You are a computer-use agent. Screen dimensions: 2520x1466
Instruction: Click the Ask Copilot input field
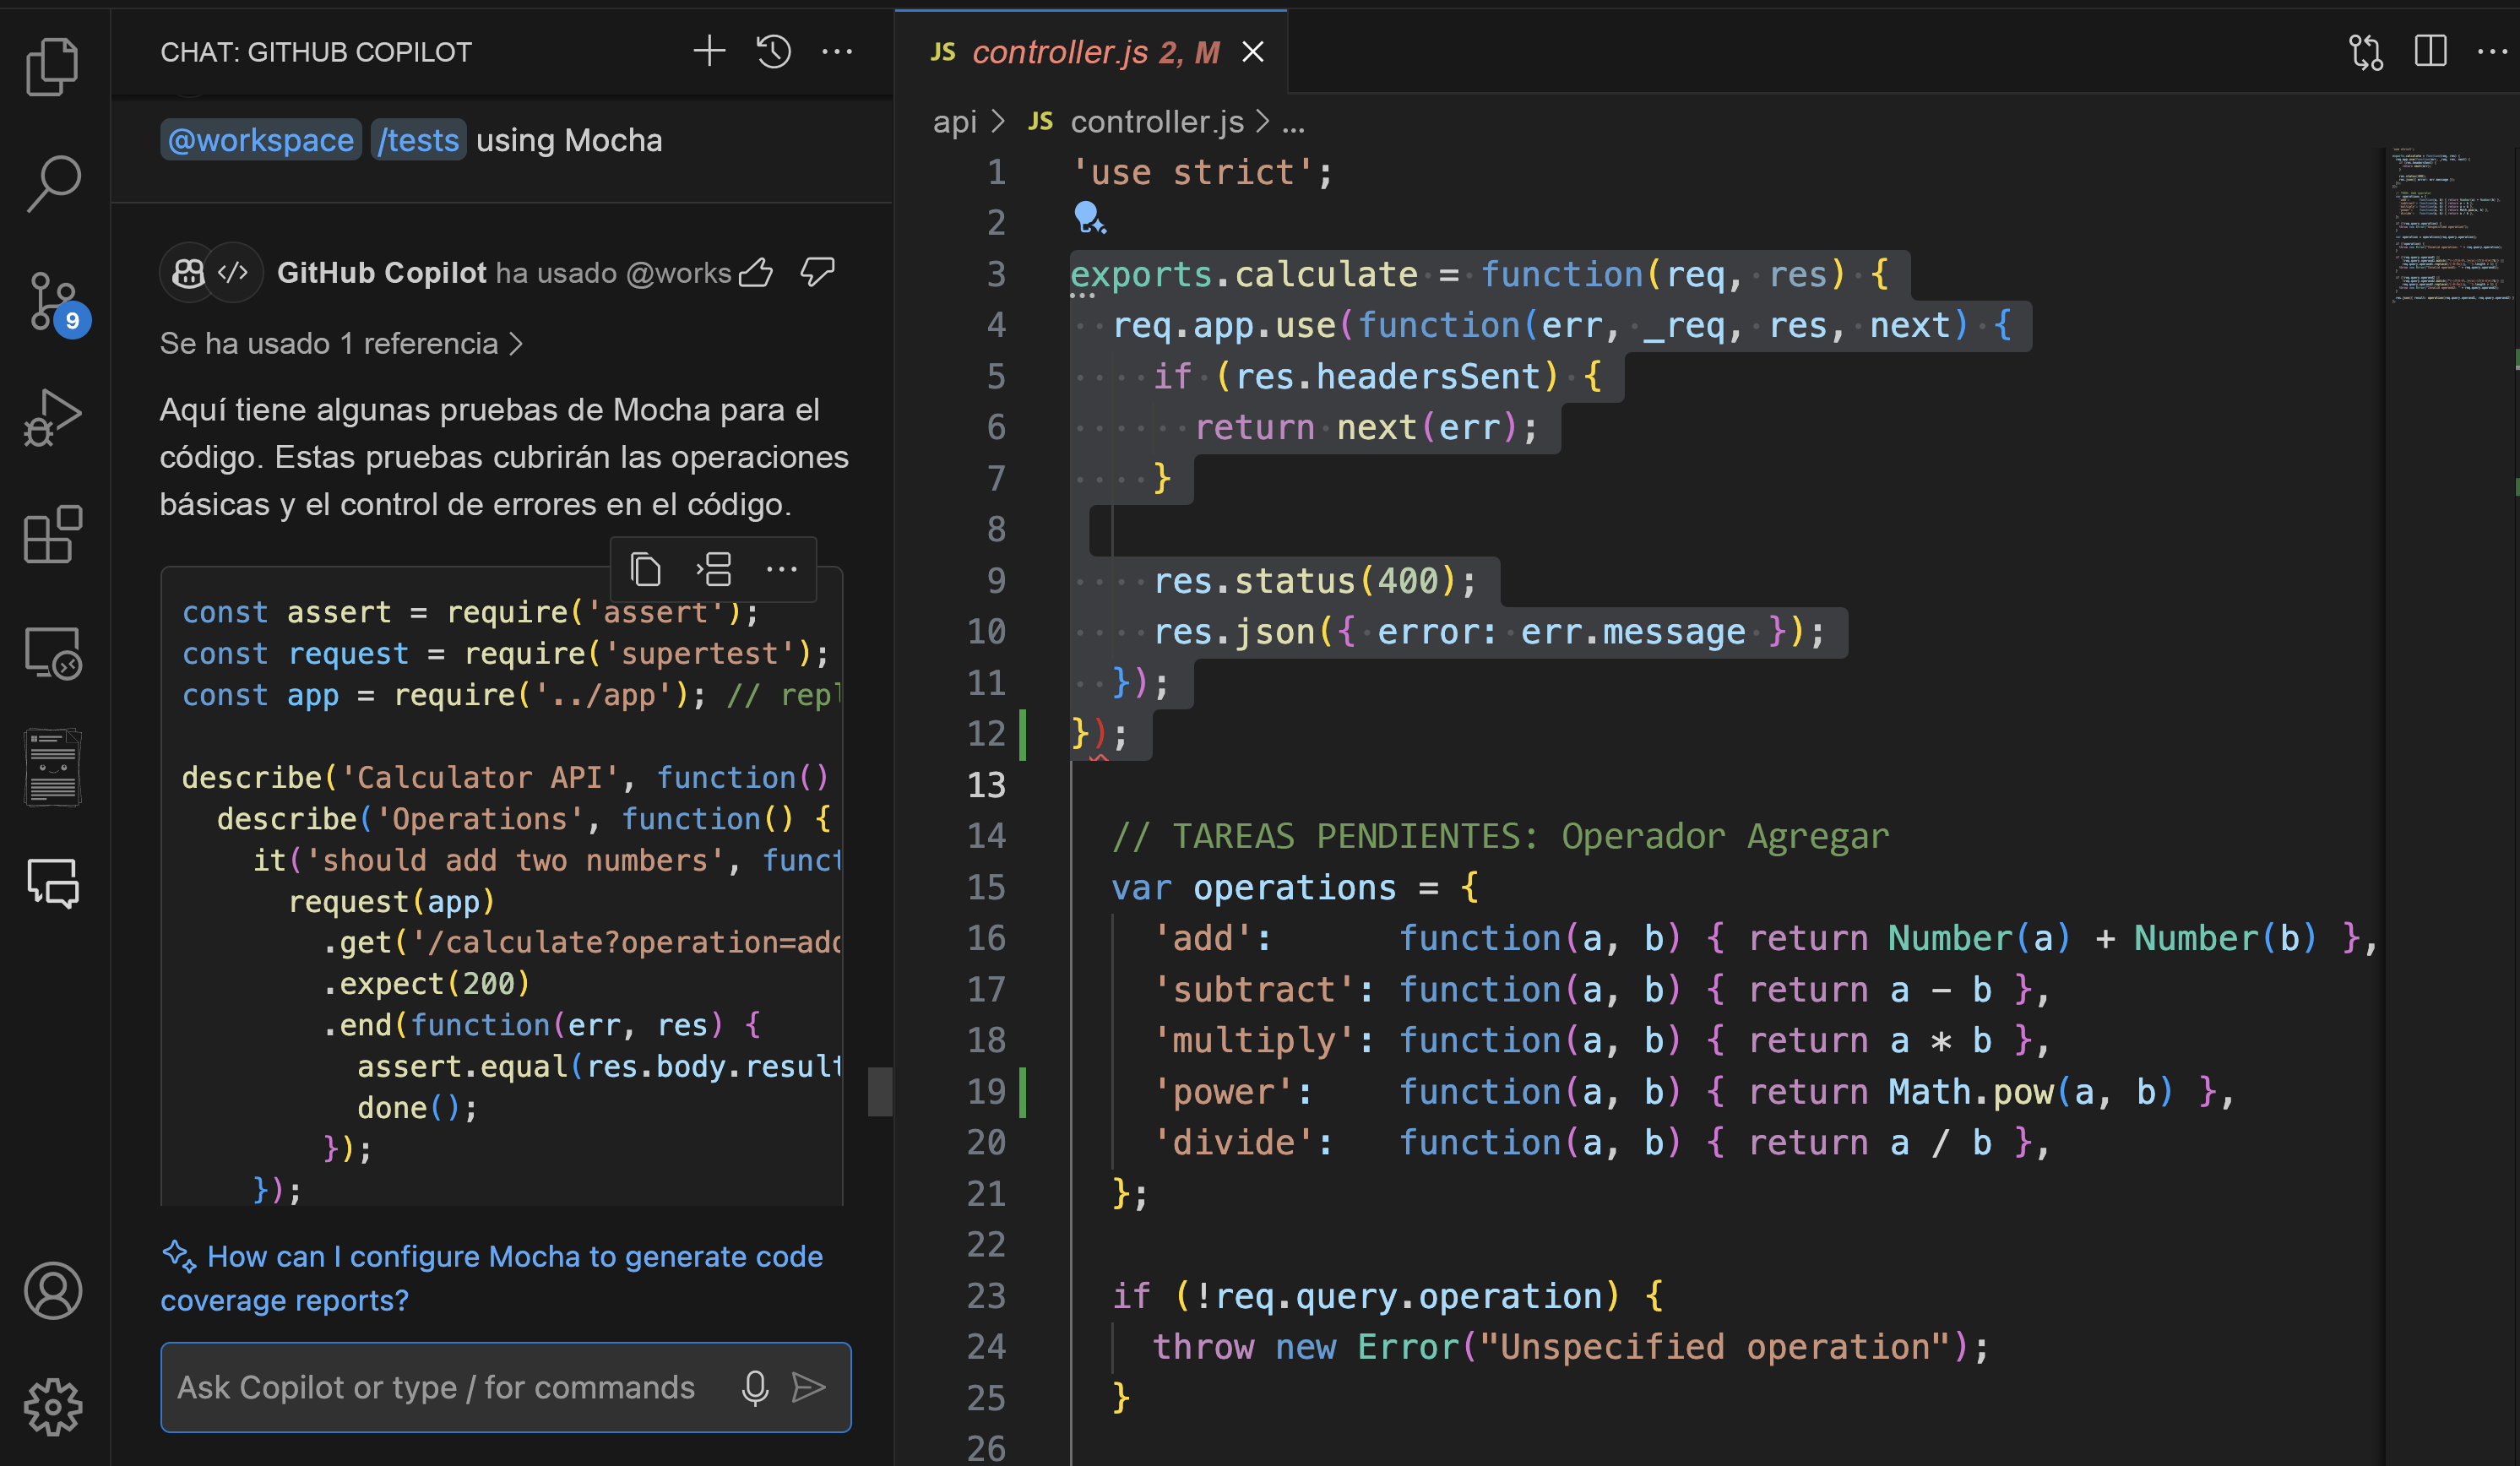pyautogui.click(x=436, y=1387)
